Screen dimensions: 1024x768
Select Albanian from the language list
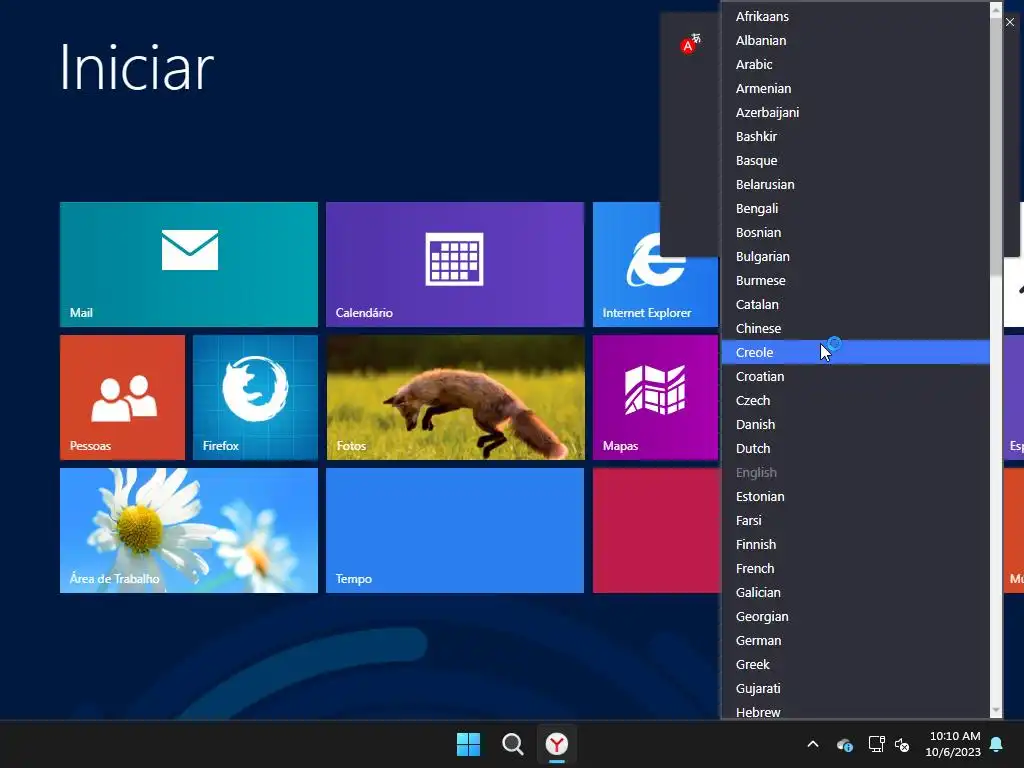(856, 40)
